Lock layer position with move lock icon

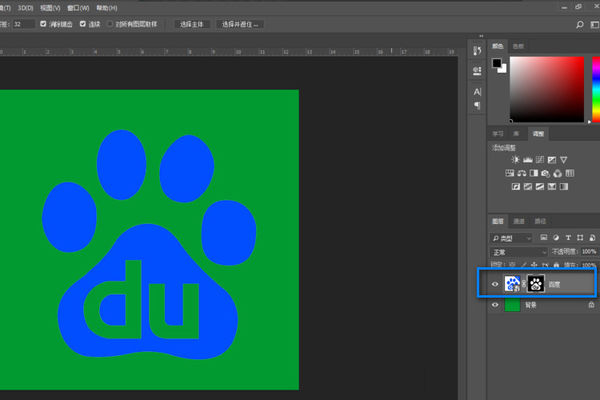(534, 264)
